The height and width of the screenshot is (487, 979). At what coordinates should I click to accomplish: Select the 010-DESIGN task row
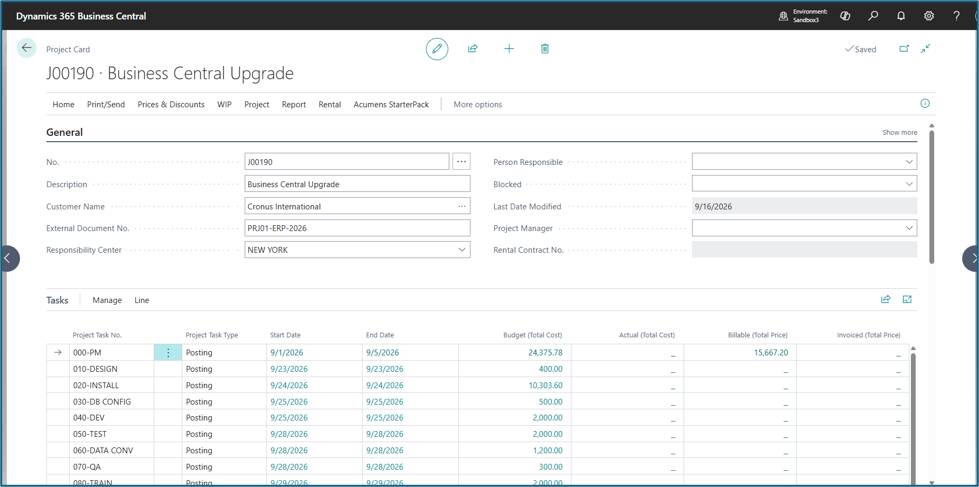[480, 369]
